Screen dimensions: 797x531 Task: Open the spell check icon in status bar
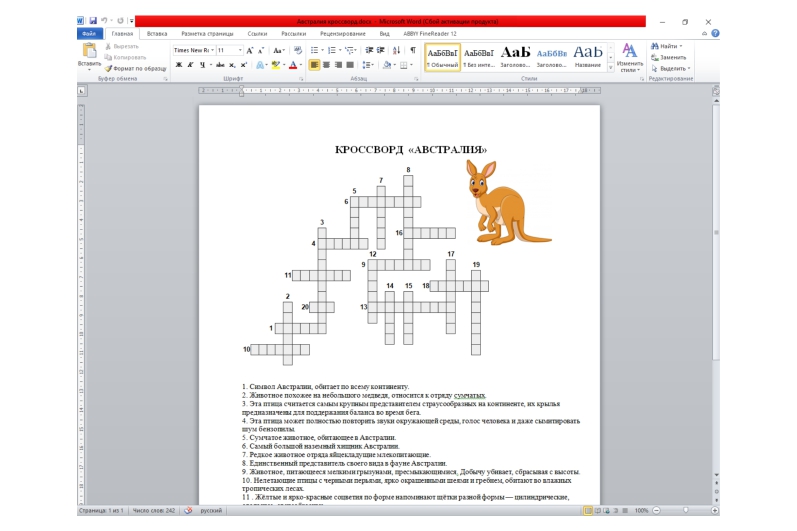pos(188,510)
